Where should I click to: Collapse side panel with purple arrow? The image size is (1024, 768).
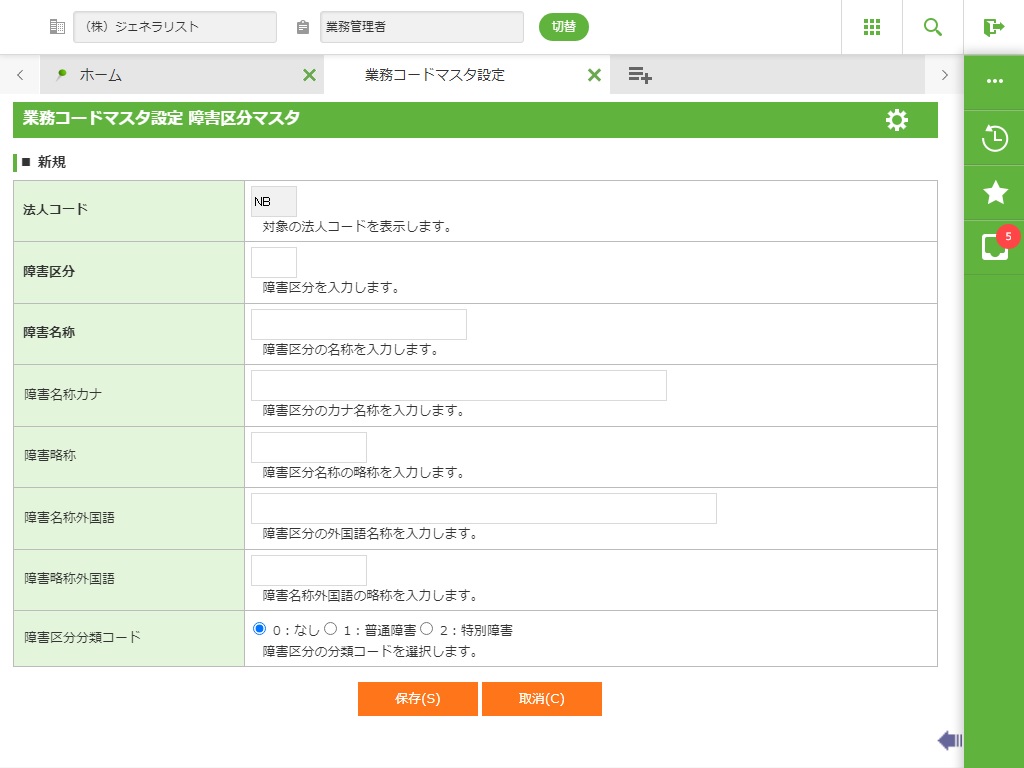point(949,740)
